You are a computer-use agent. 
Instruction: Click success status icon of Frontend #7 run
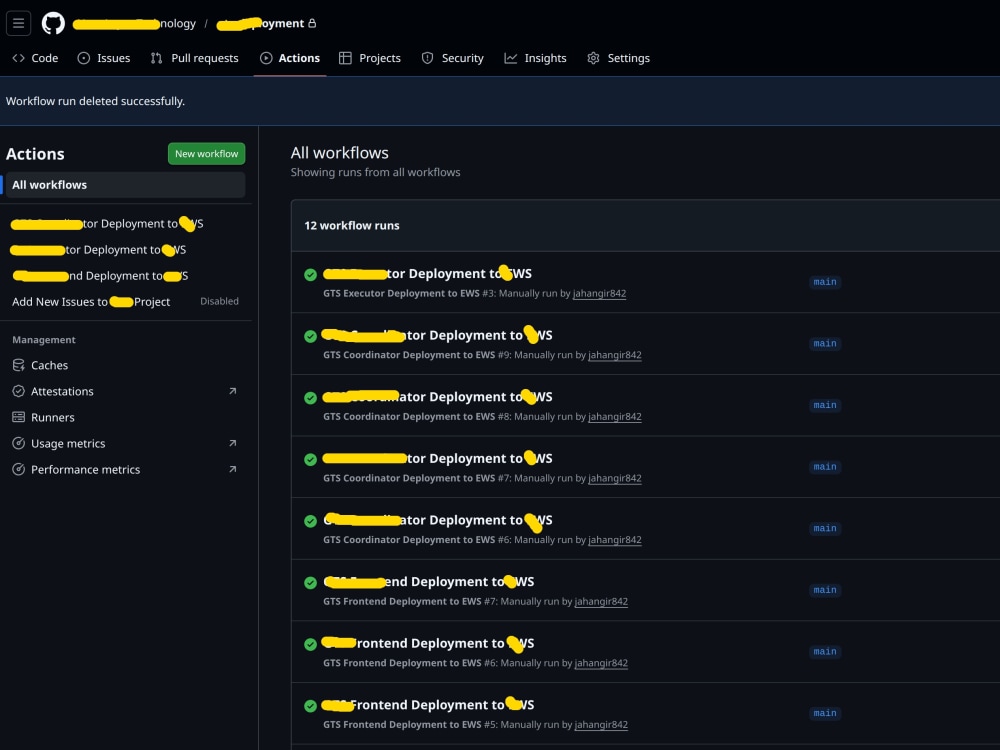click(311, 583)
